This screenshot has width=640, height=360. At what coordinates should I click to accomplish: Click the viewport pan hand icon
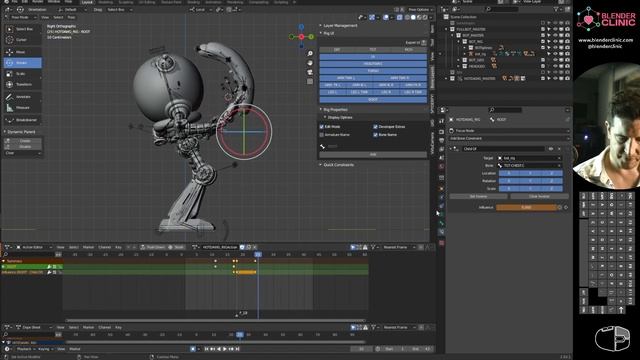pyautogui.click(x=310, y=63)
